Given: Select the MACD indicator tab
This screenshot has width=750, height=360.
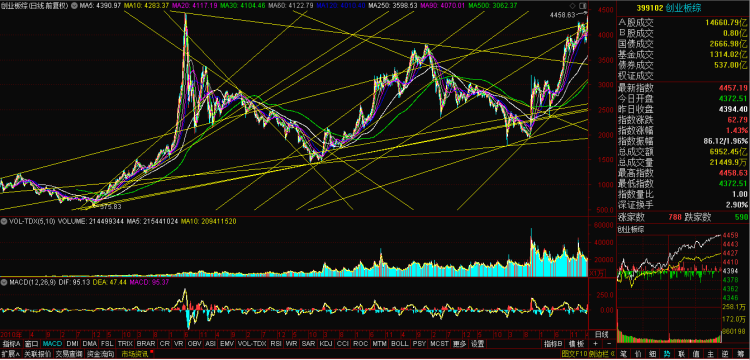Looking at the screenshot, I should tap(53, 344).
